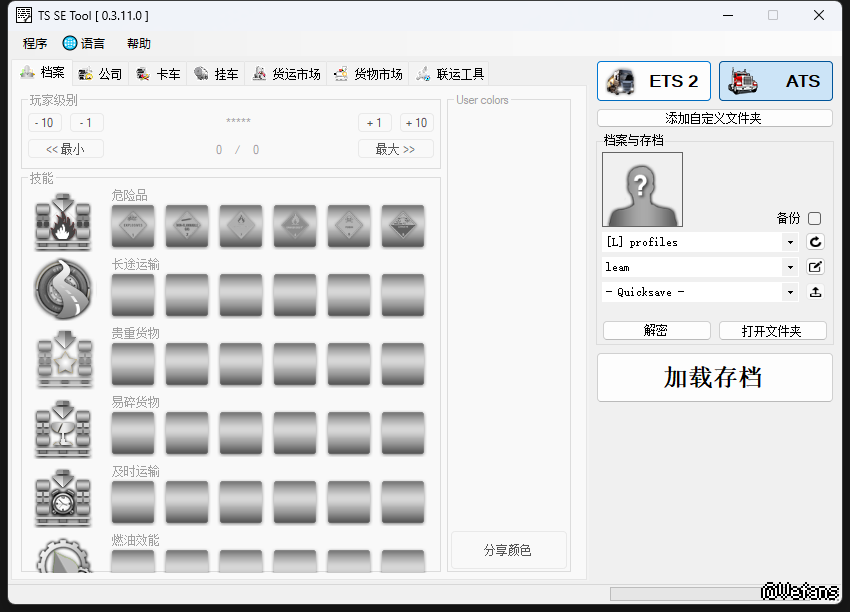Viewport: 850px width, 612px height.
Task: Click the +10 player level button
Action: [x=417, y=123]
